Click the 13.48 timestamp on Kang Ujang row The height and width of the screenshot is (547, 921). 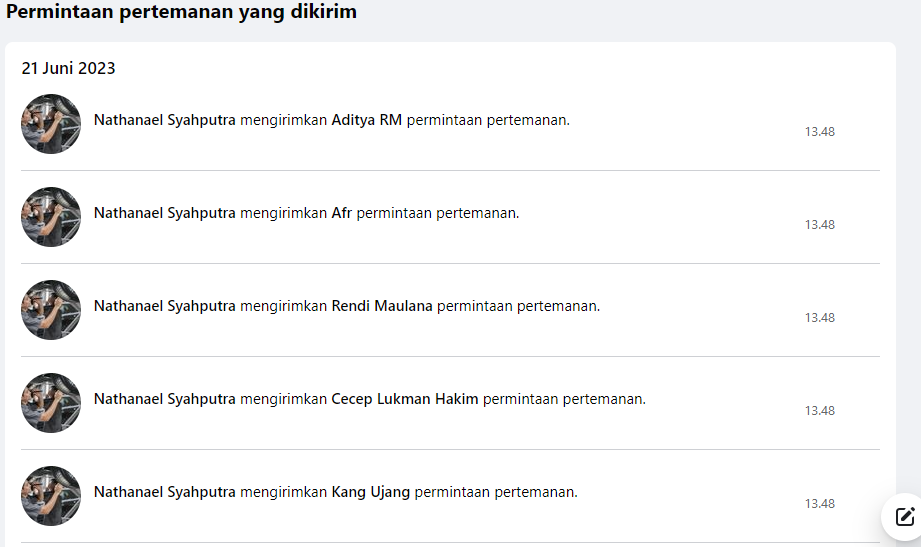(820, 504)
